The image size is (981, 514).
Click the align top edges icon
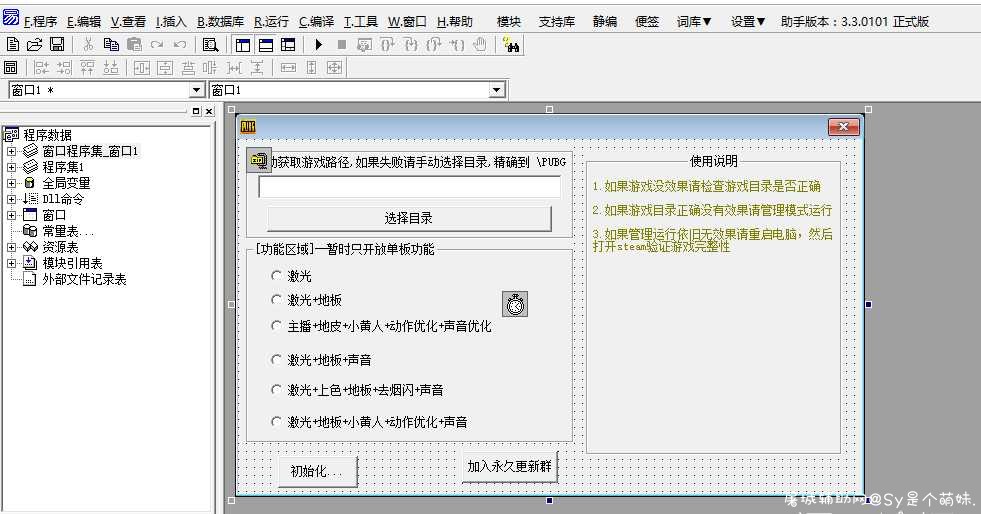tap(88, 68)
